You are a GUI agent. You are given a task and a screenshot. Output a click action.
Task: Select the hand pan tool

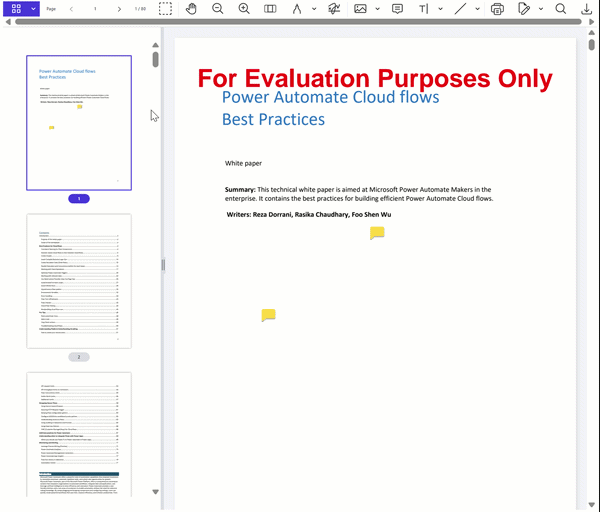coord(192,8)
